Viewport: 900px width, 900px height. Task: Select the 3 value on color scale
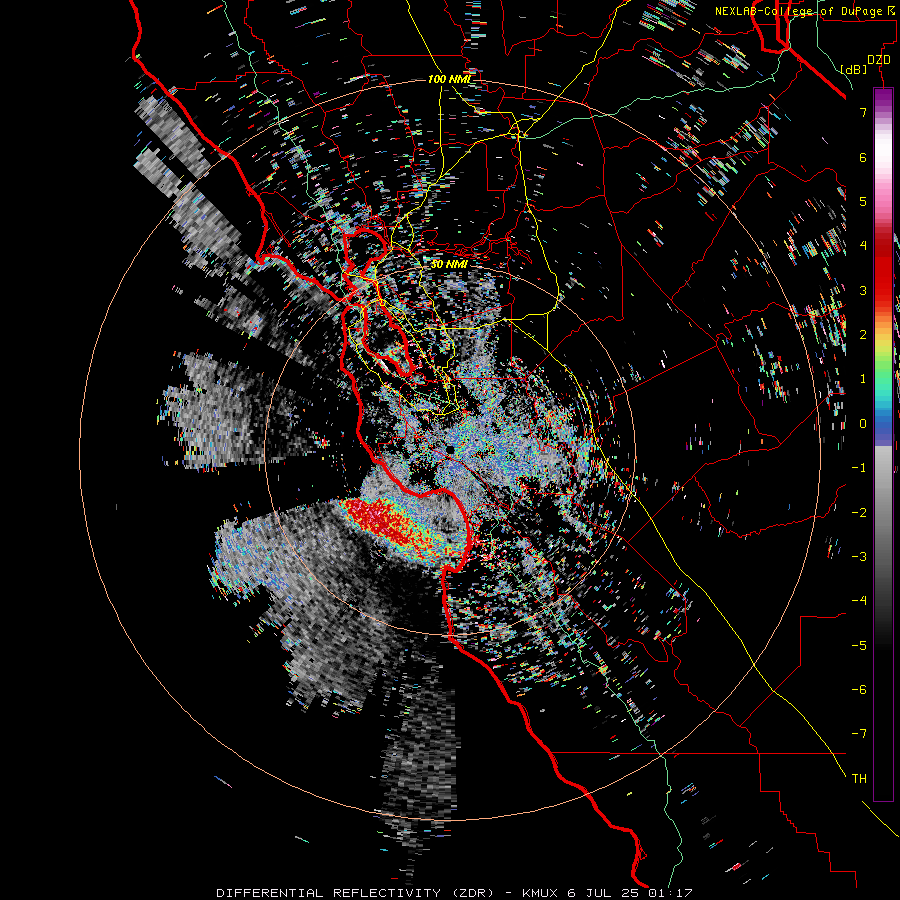click(863, 290)
